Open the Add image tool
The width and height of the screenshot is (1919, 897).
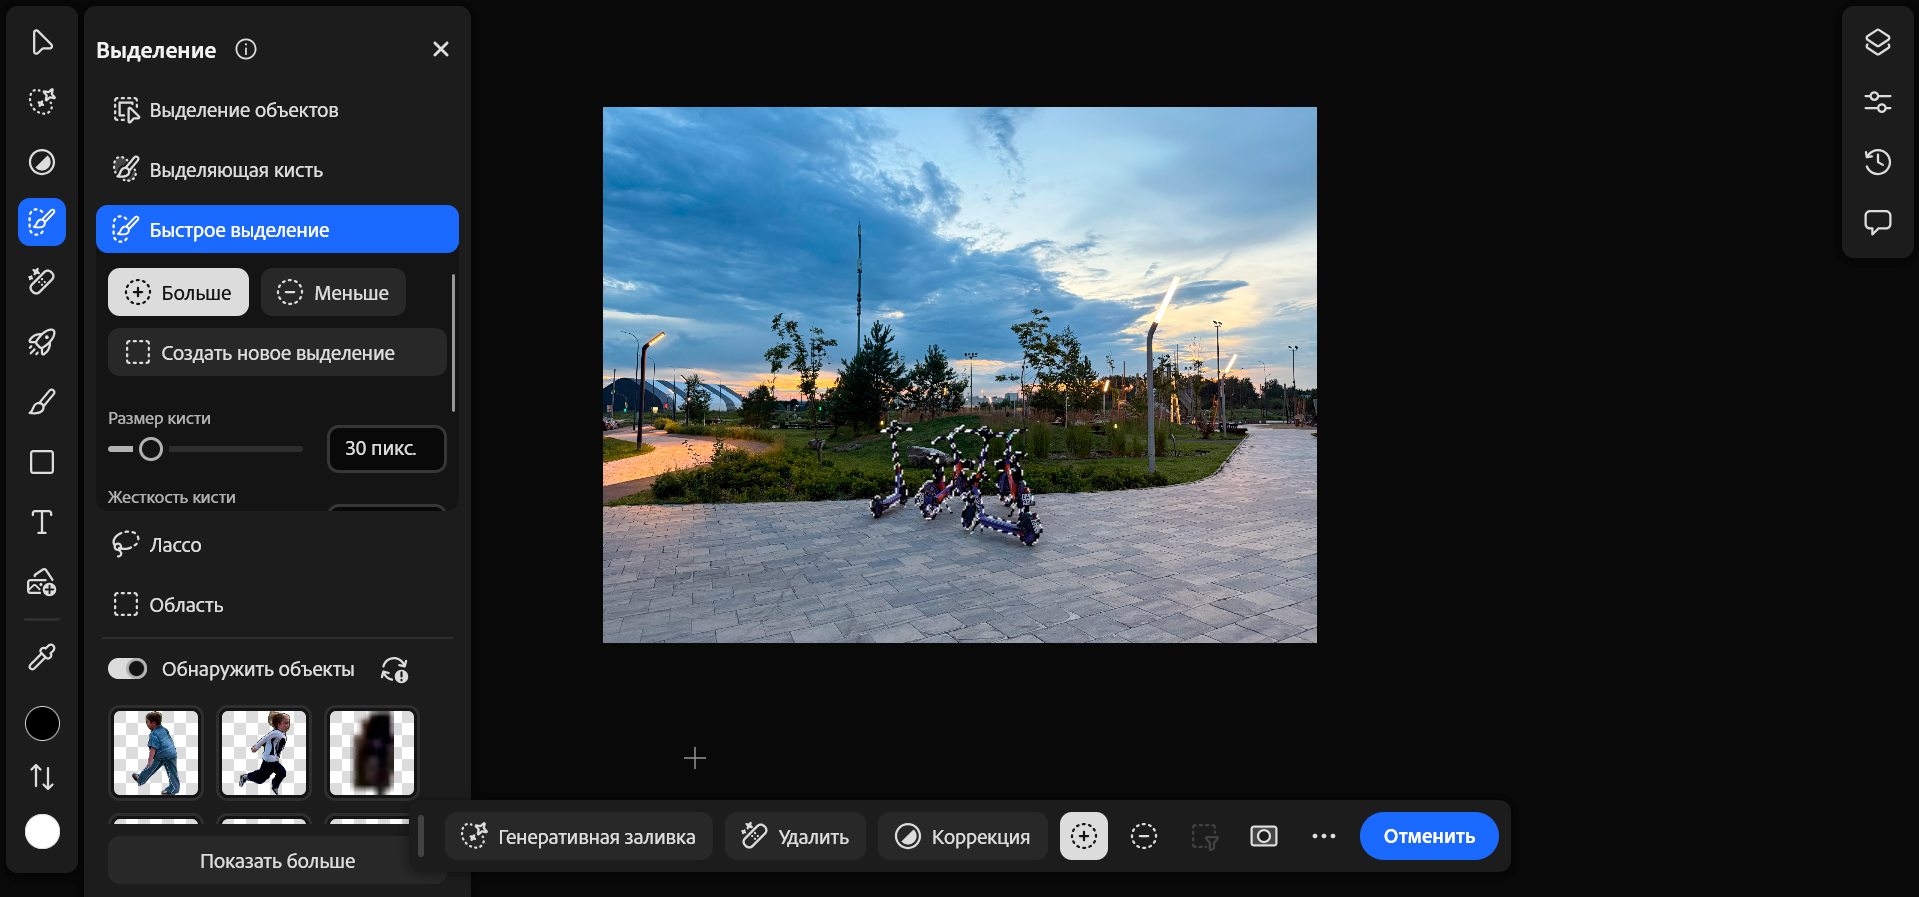[x=42, y=582]
